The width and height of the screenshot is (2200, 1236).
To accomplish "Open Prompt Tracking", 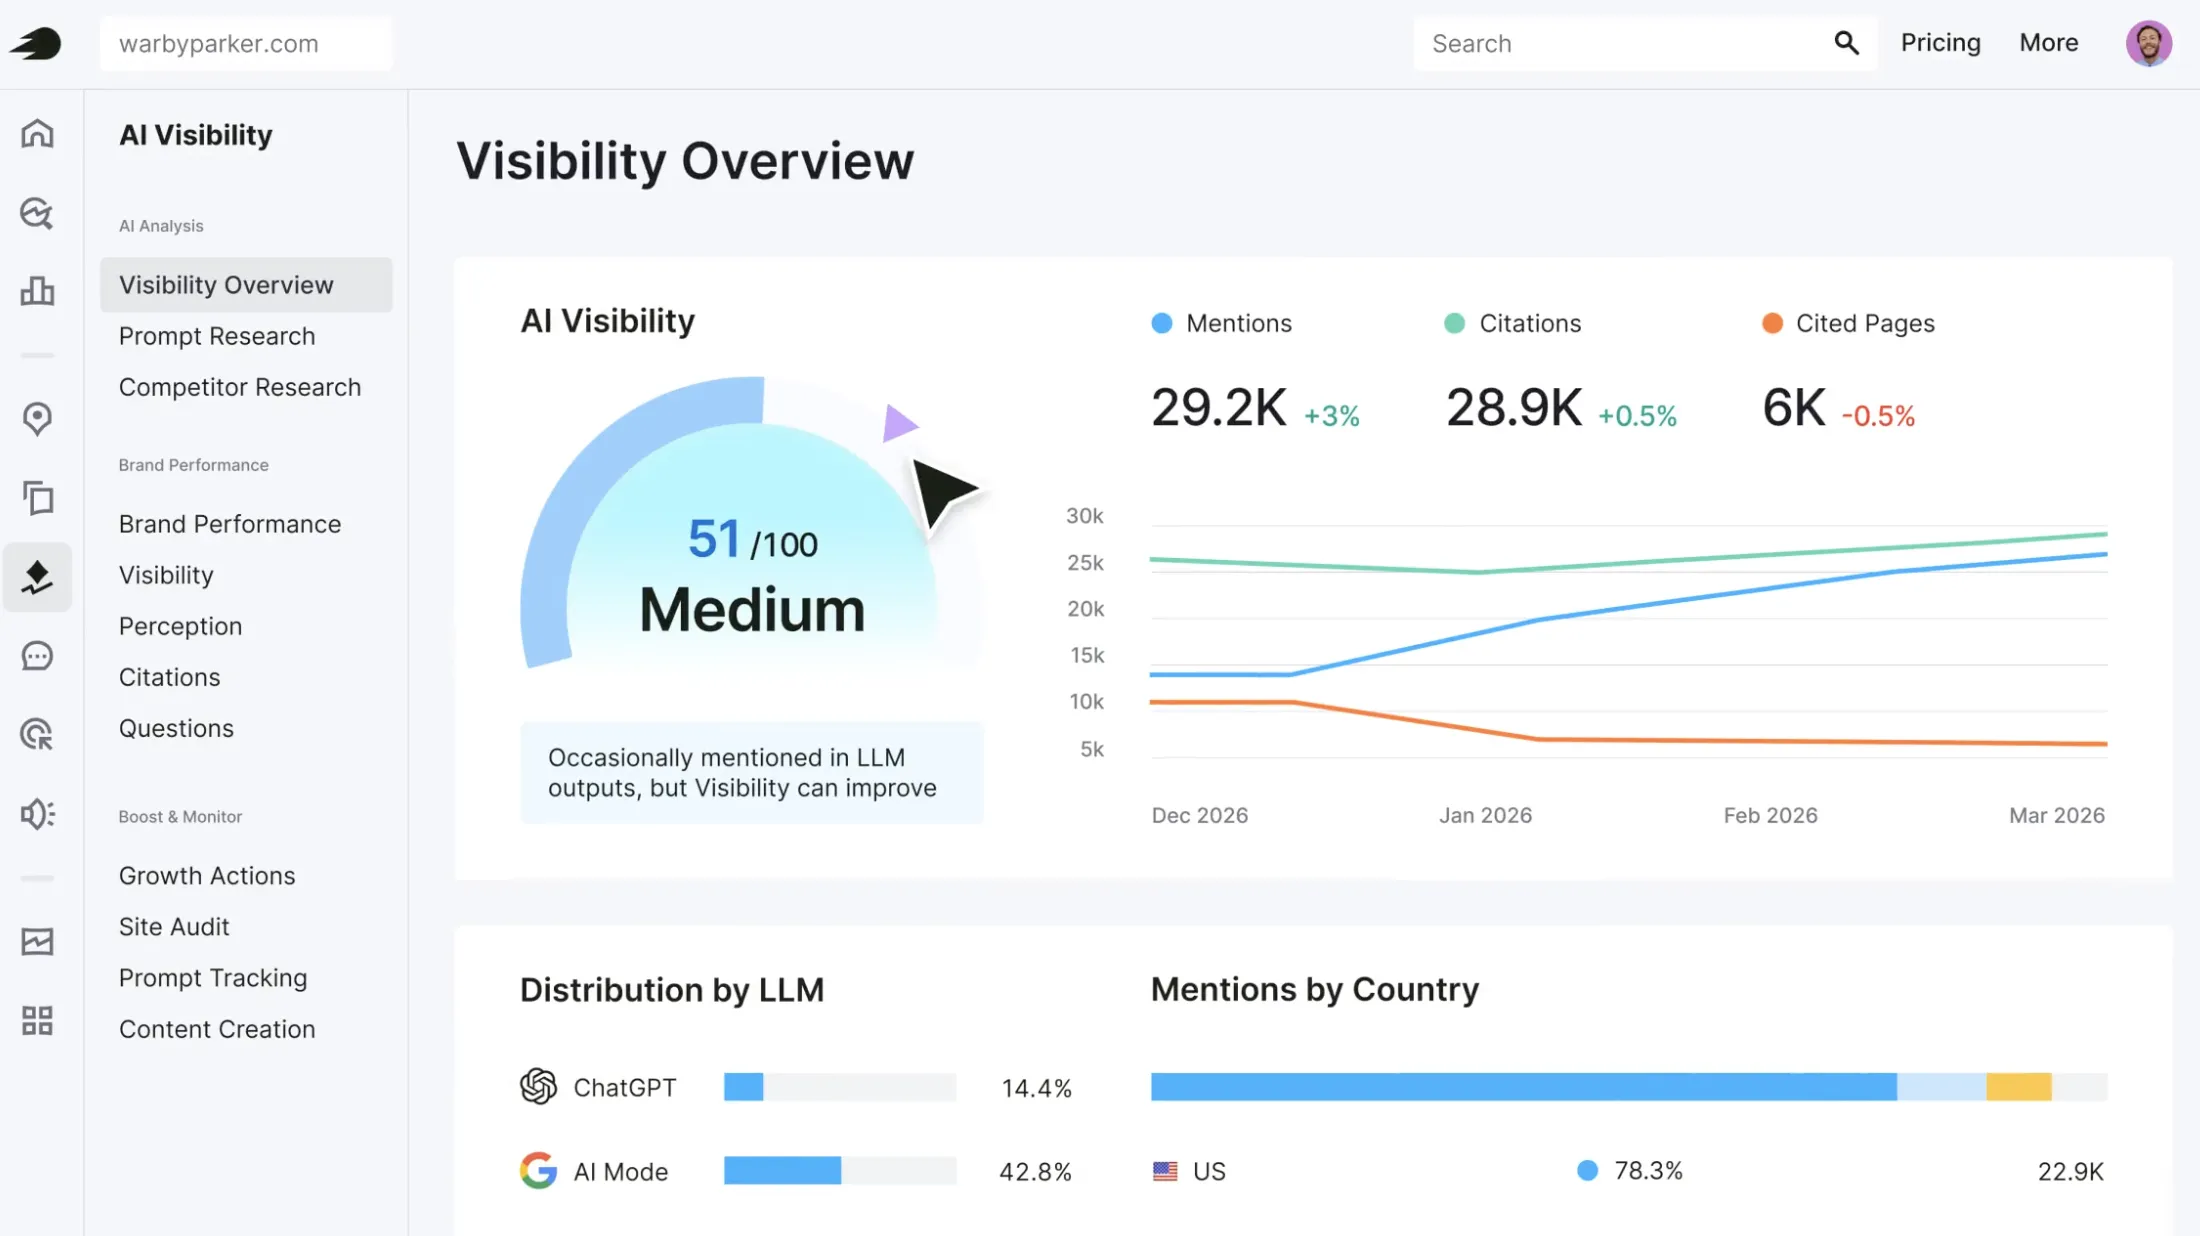I will coord(213,977).
